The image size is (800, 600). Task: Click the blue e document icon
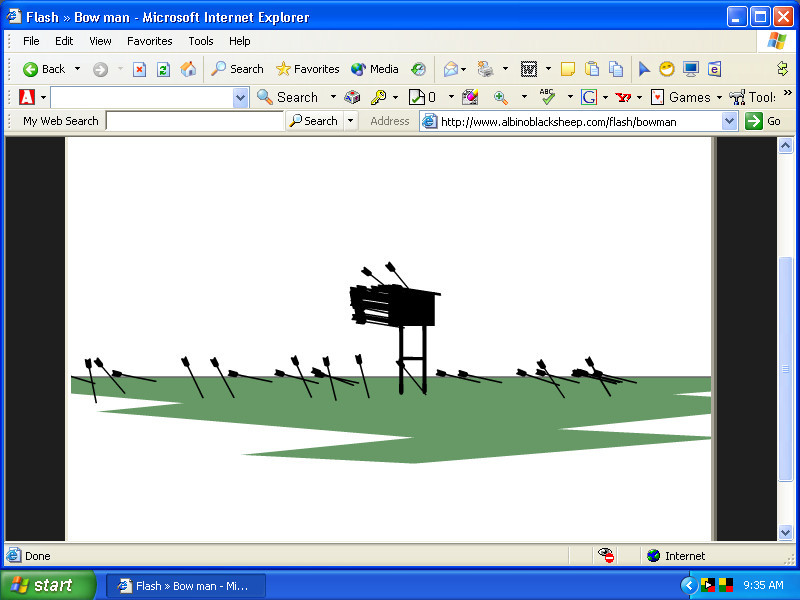tap(714, 69)
